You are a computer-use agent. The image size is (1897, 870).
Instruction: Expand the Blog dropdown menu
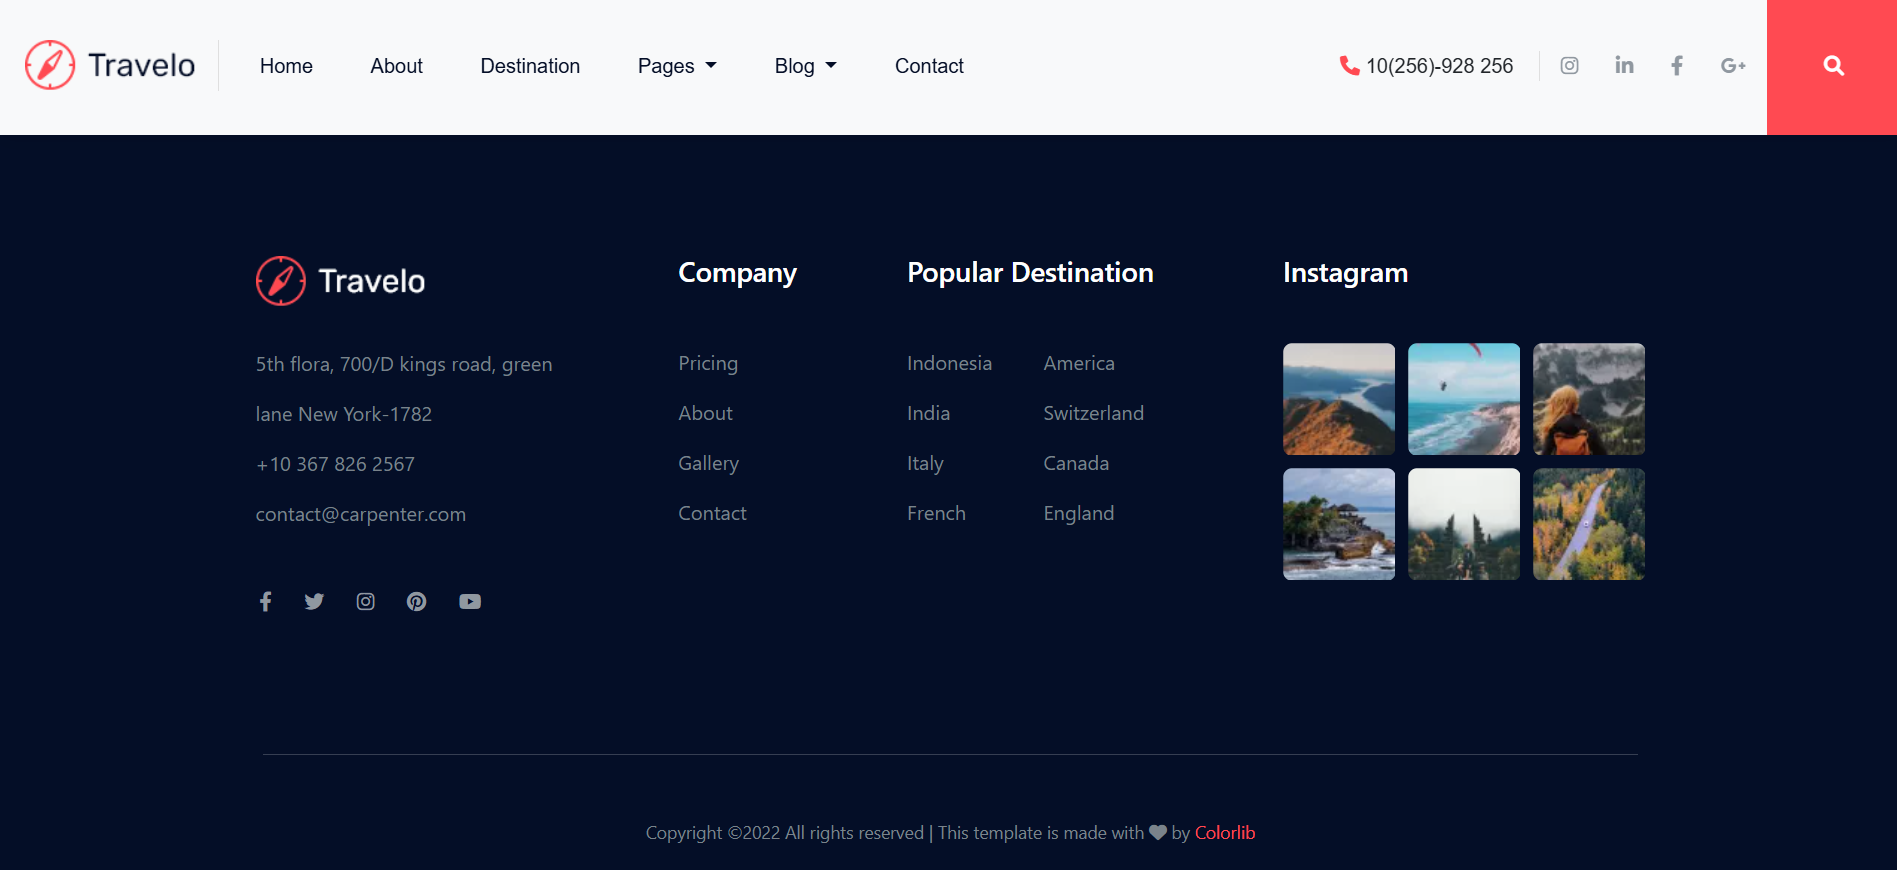[x=805, y=66]
